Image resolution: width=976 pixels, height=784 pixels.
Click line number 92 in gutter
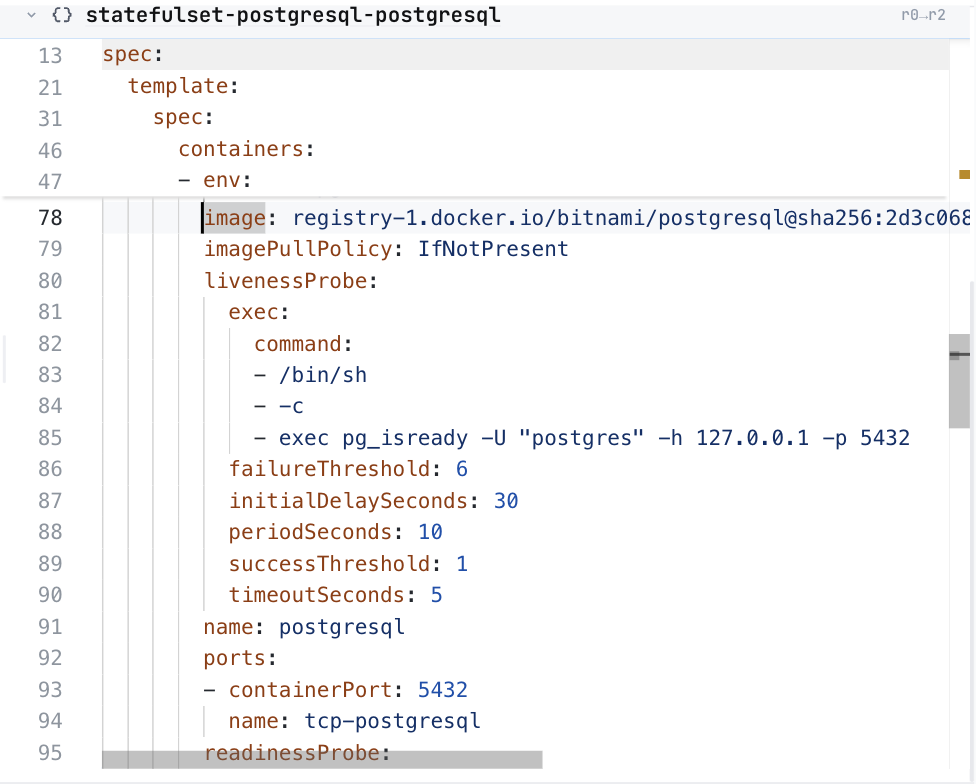point(50,658)
